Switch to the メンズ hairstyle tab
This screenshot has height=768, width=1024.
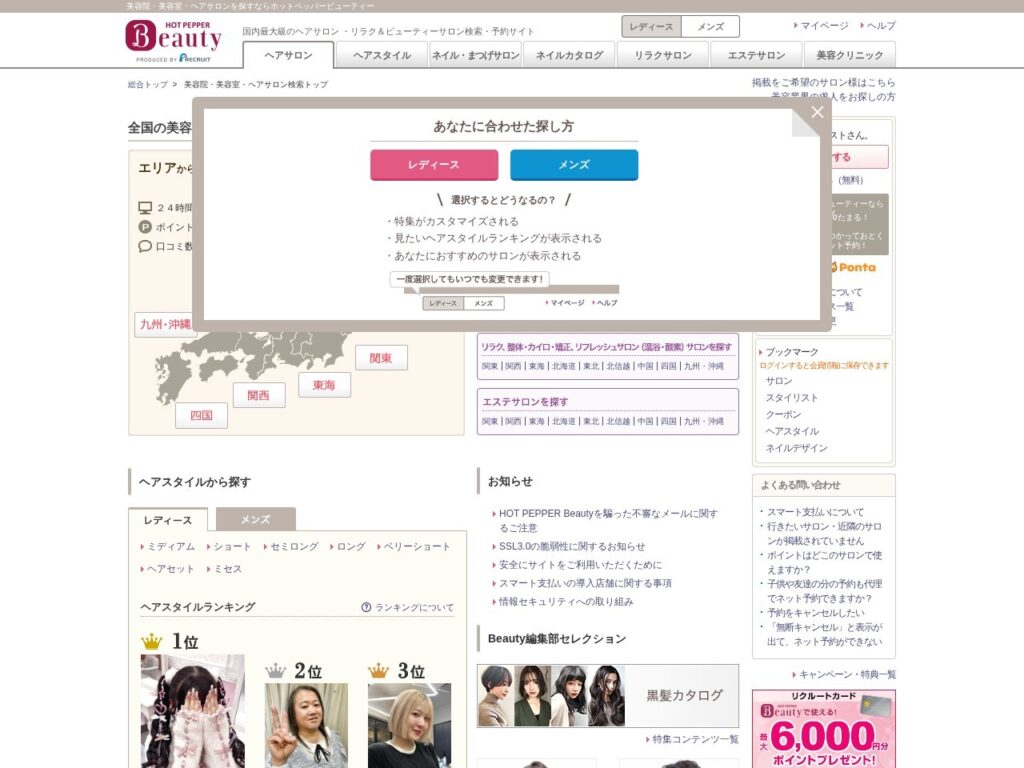coord(255,520)
